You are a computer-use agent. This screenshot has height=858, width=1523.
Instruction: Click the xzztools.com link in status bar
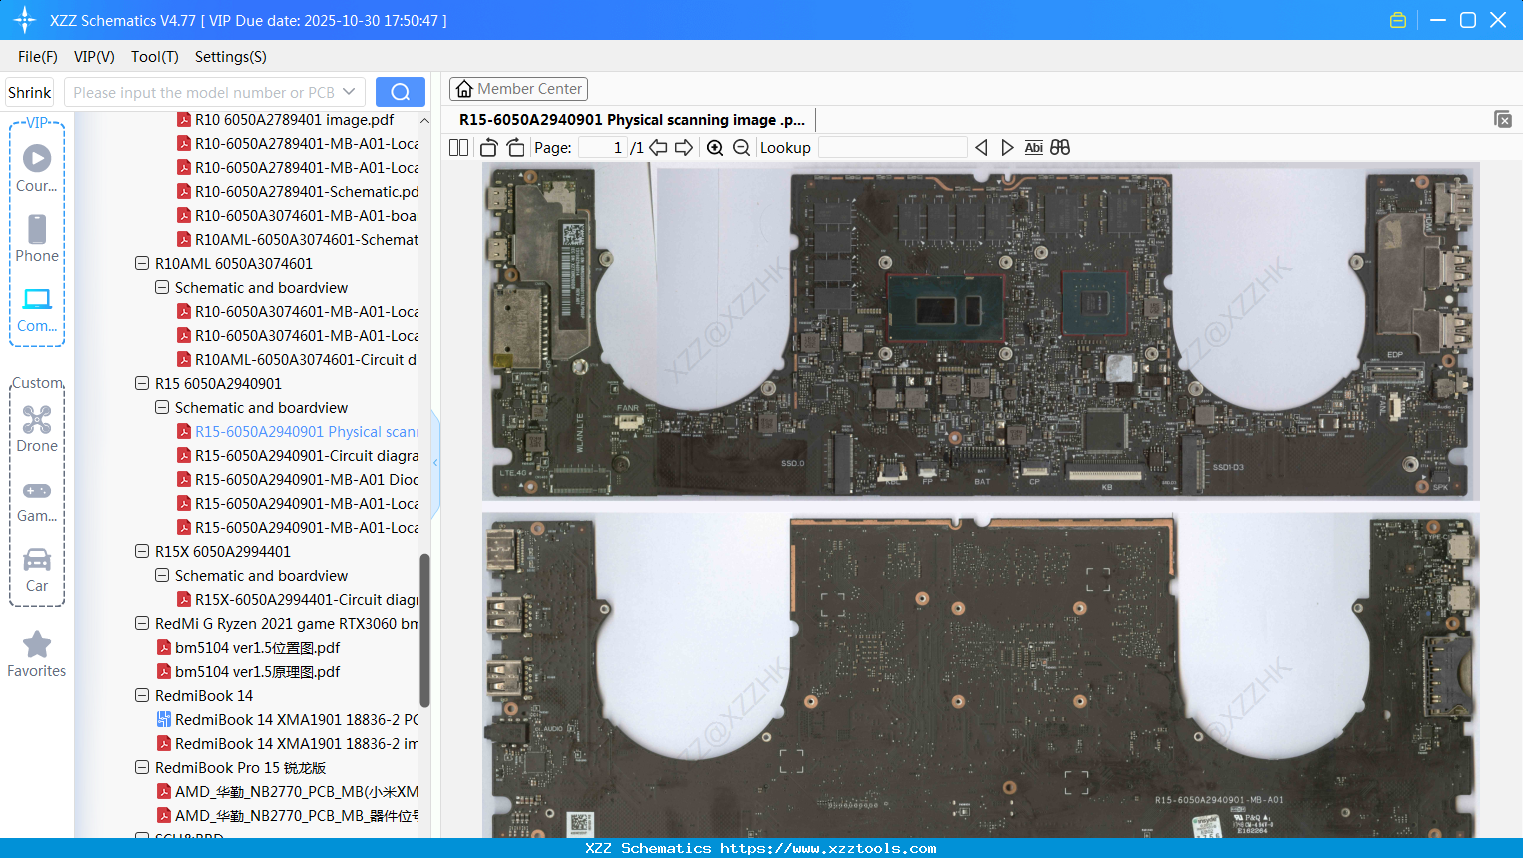click(x=828, y=848)
